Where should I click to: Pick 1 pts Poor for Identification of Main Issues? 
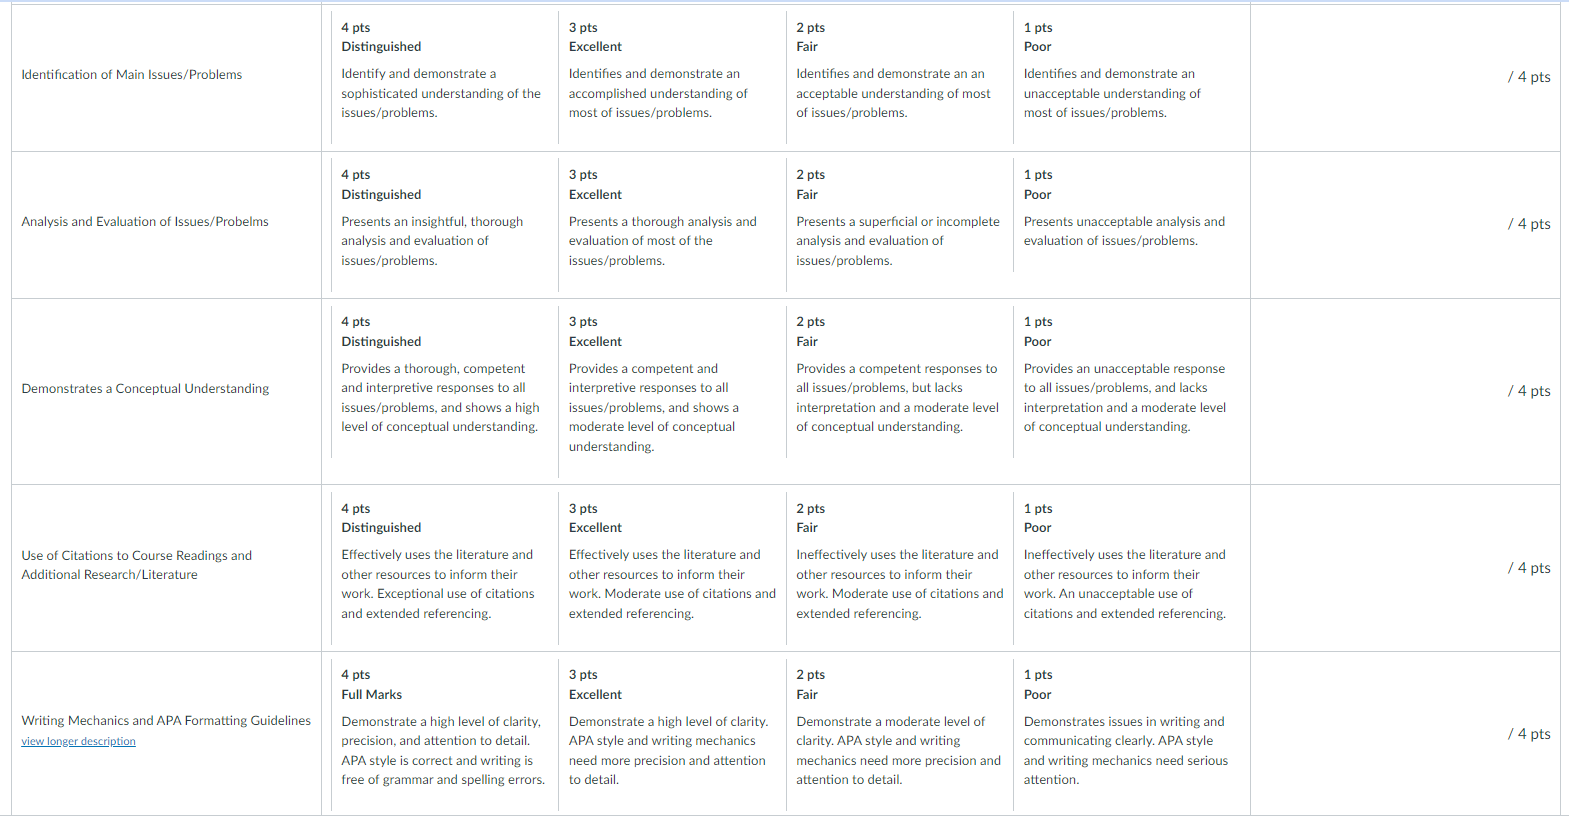tap(1132, 78)
